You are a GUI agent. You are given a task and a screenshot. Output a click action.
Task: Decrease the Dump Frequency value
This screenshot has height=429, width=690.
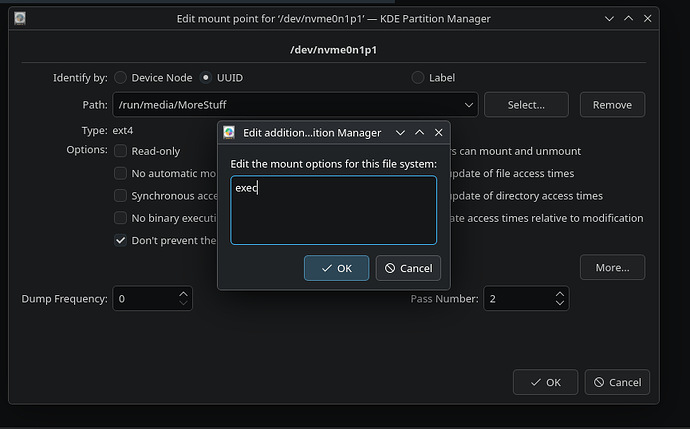184,303
